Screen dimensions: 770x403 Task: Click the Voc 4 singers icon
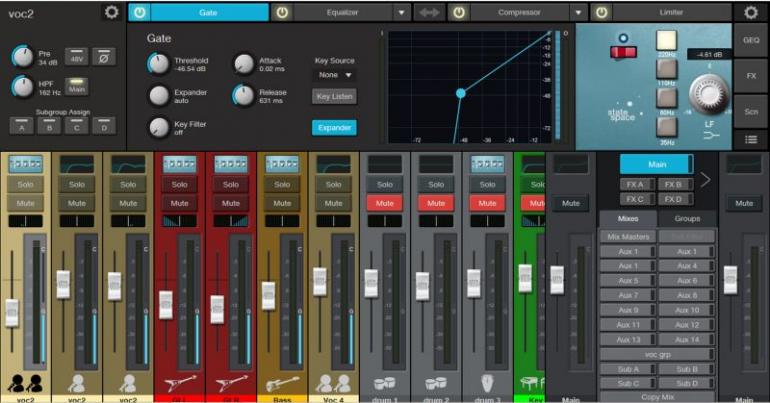pyautogui.click(x=333, y=383)
